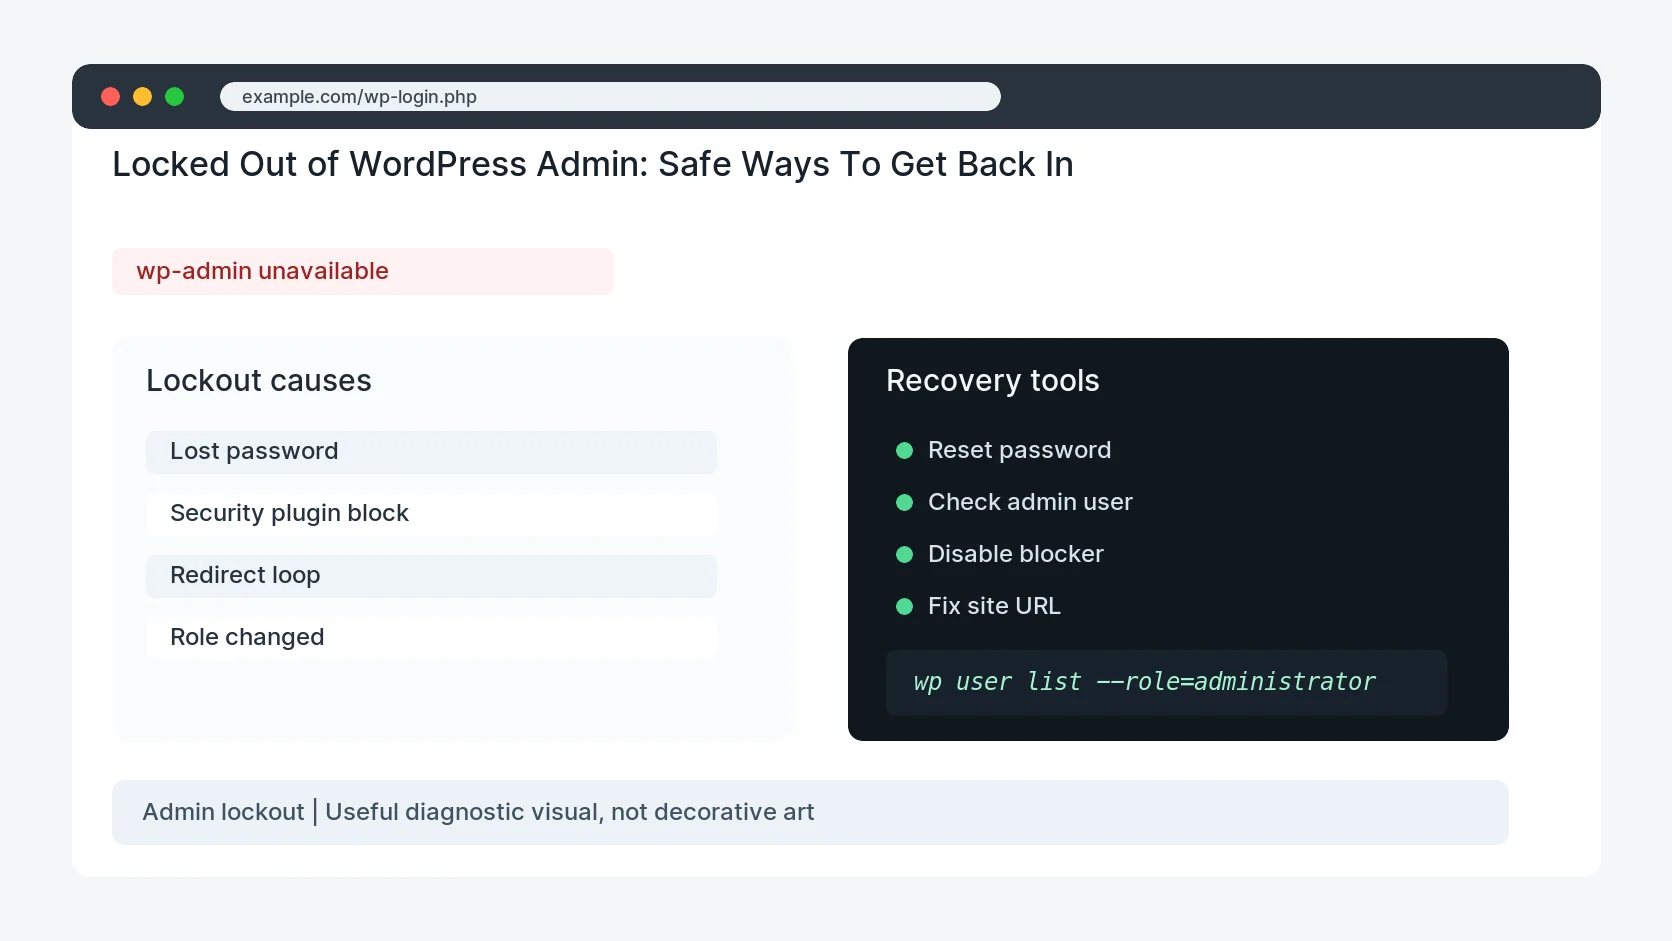Click the 'wp-admin unavailable' error banner
Viewport: 1672px width, 941px height.
[x=362, y=271]
